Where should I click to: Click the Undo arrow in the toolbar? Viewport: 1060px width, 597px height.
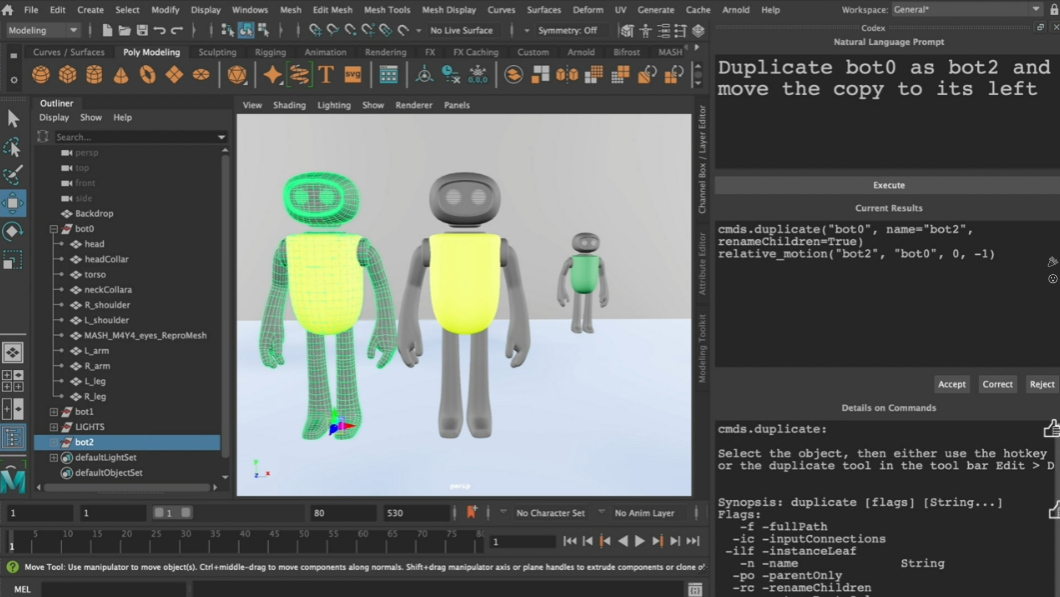[160, 31]
